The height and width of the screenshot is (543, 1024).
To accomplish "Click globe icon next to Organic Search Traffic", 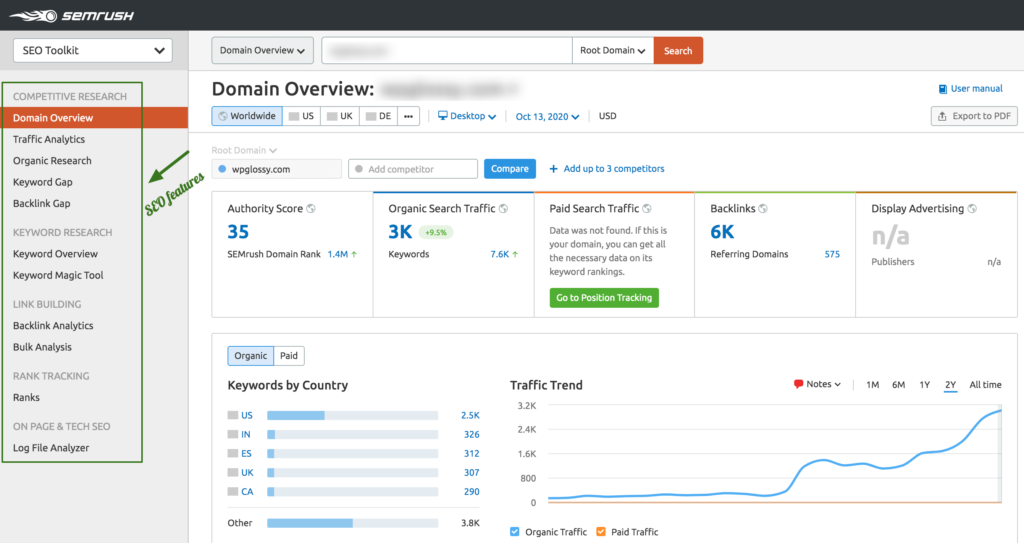I will [x=504, y=208].
